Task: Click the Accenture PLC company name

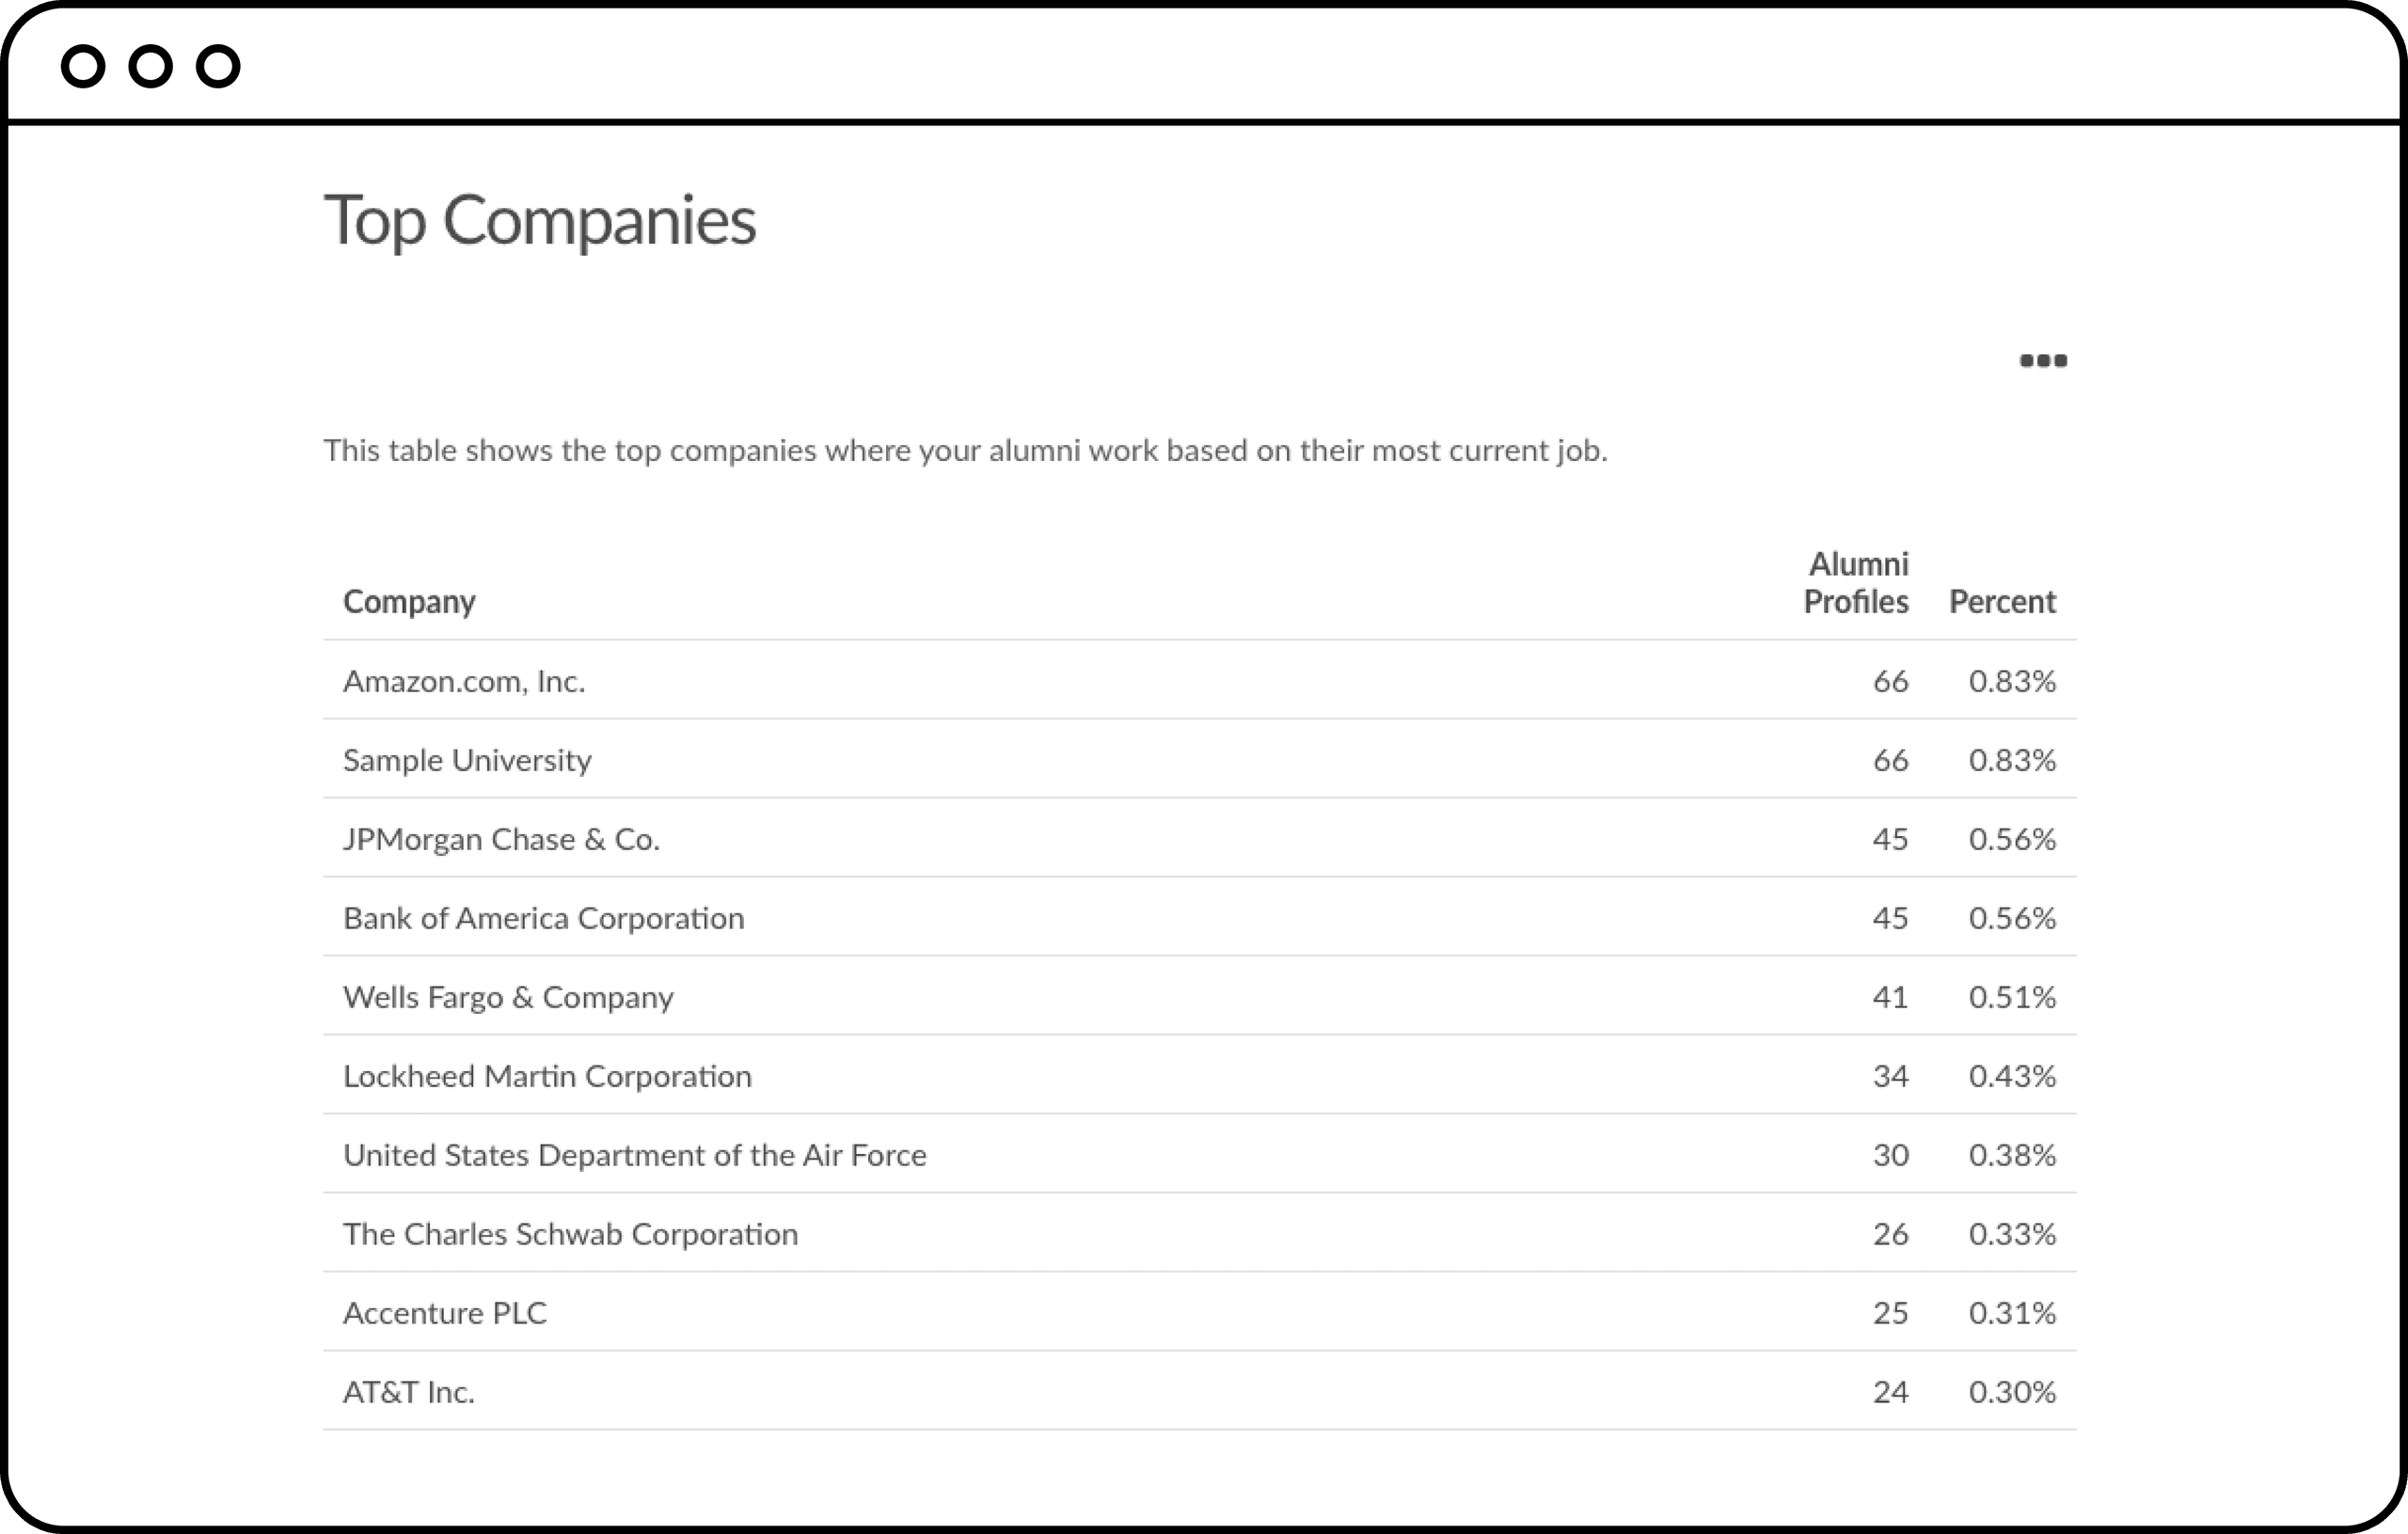Action: tap(445, 1314)
